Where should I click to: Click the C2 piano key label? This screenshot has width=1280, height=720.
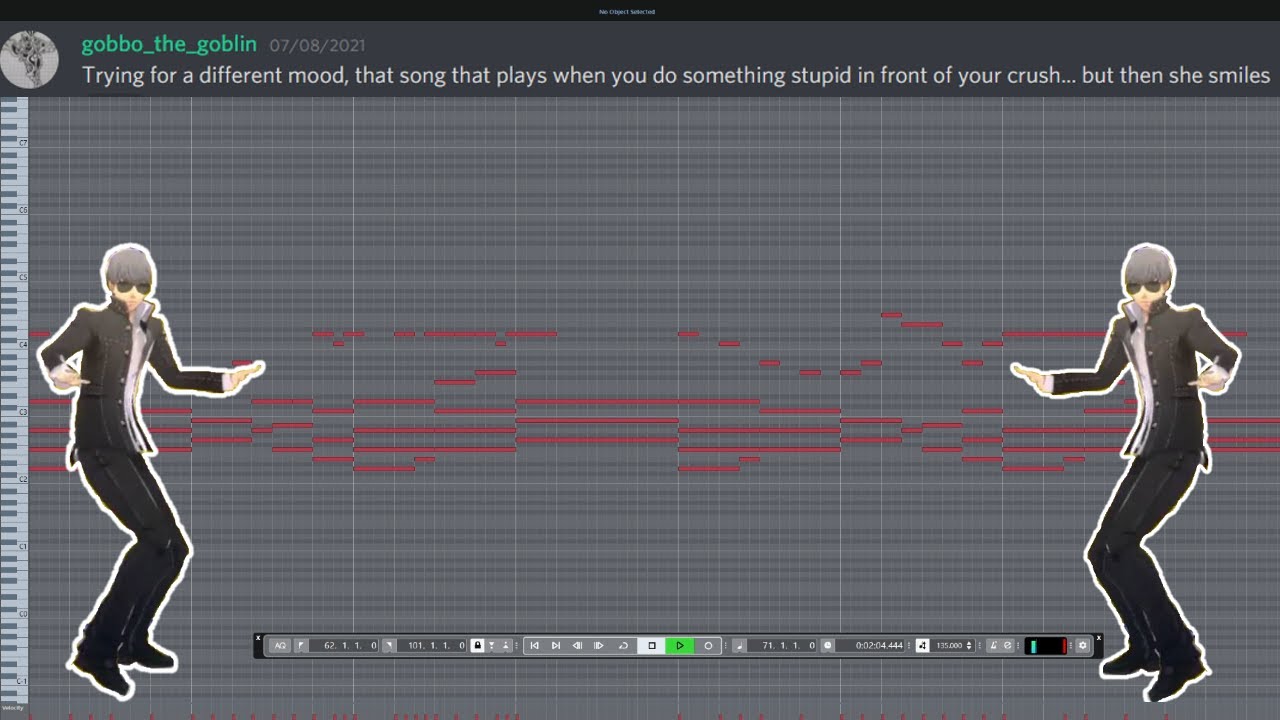tap(22, 479)
